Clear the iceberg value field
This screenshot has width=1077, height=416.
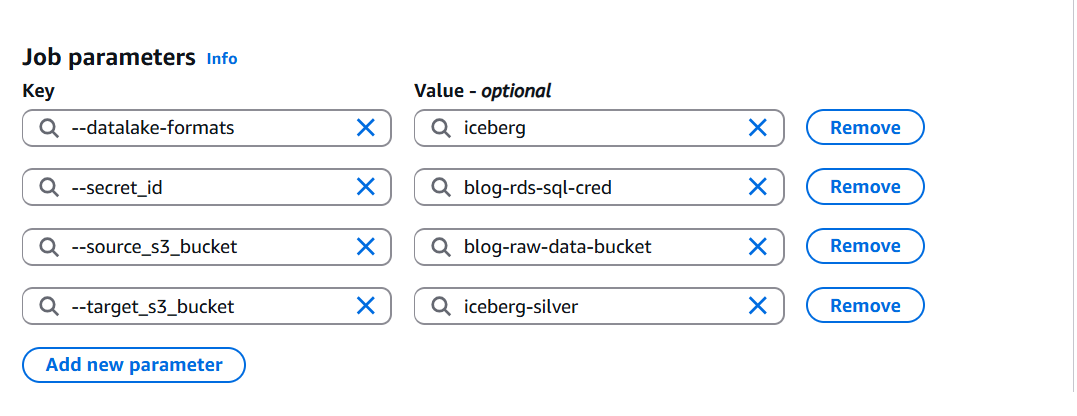point(758,128)
